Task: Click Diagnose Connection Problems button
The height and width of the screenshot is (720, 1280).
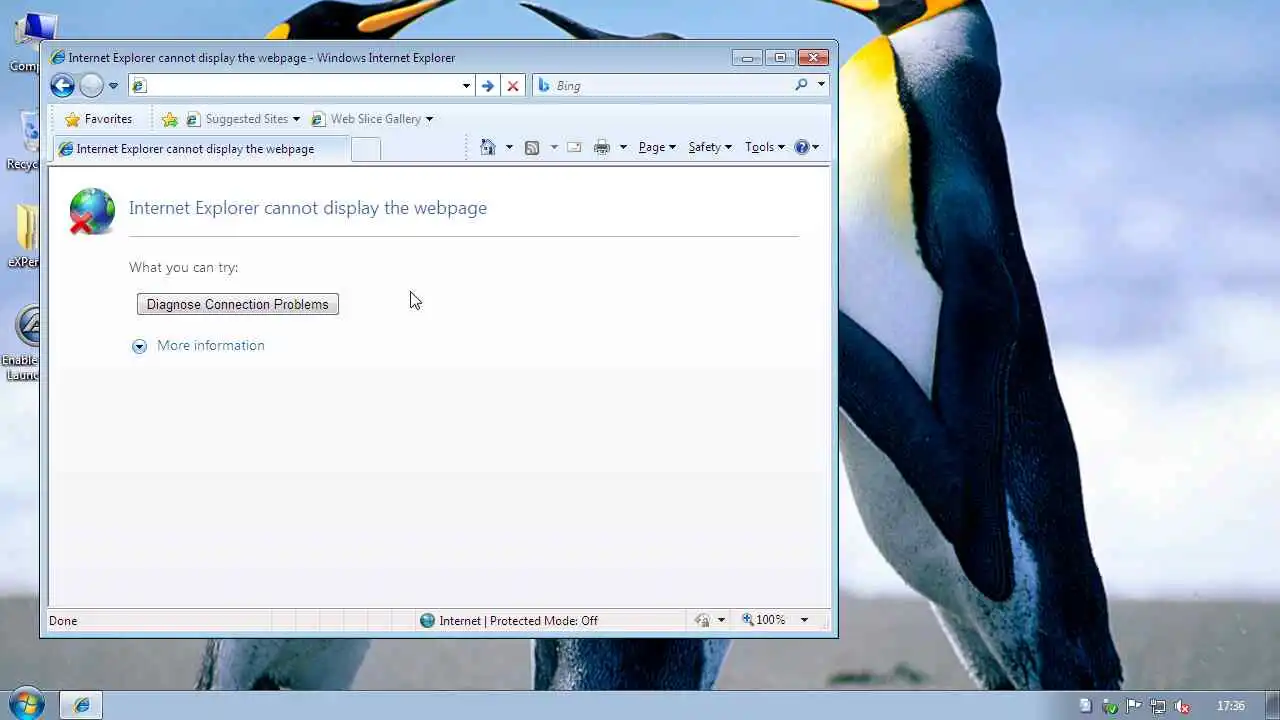Action: (238, 304)
